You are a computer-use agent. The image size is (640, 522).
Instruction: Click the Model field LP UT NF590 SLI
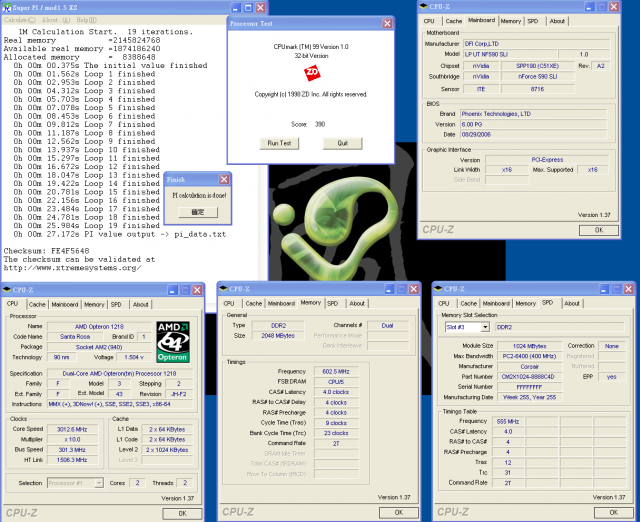point(510,54)
